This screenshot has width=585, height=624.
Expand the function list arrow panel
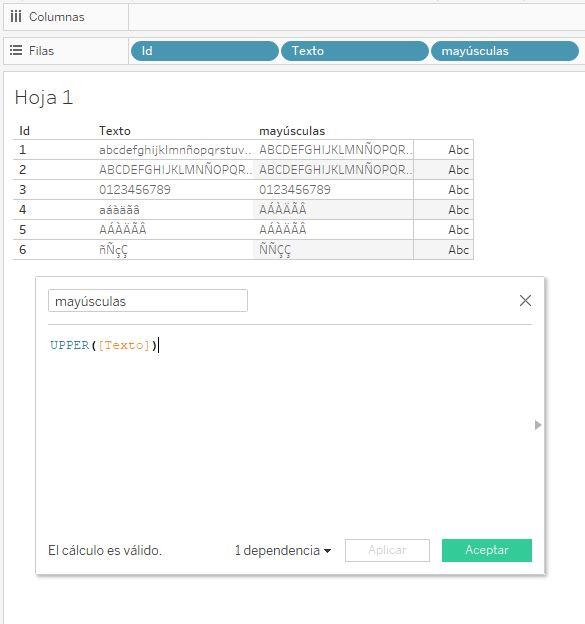point(538,425)
